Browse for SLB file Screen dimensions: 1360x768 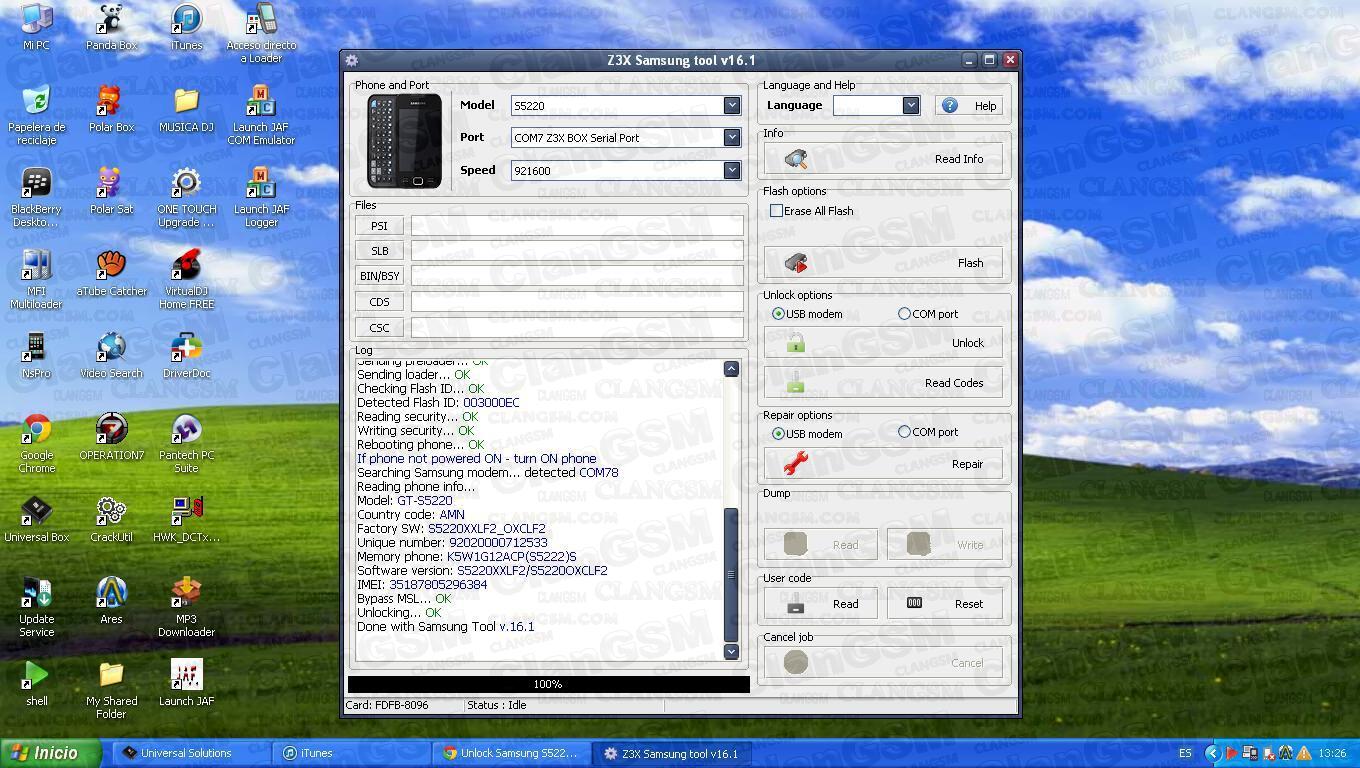379,251
